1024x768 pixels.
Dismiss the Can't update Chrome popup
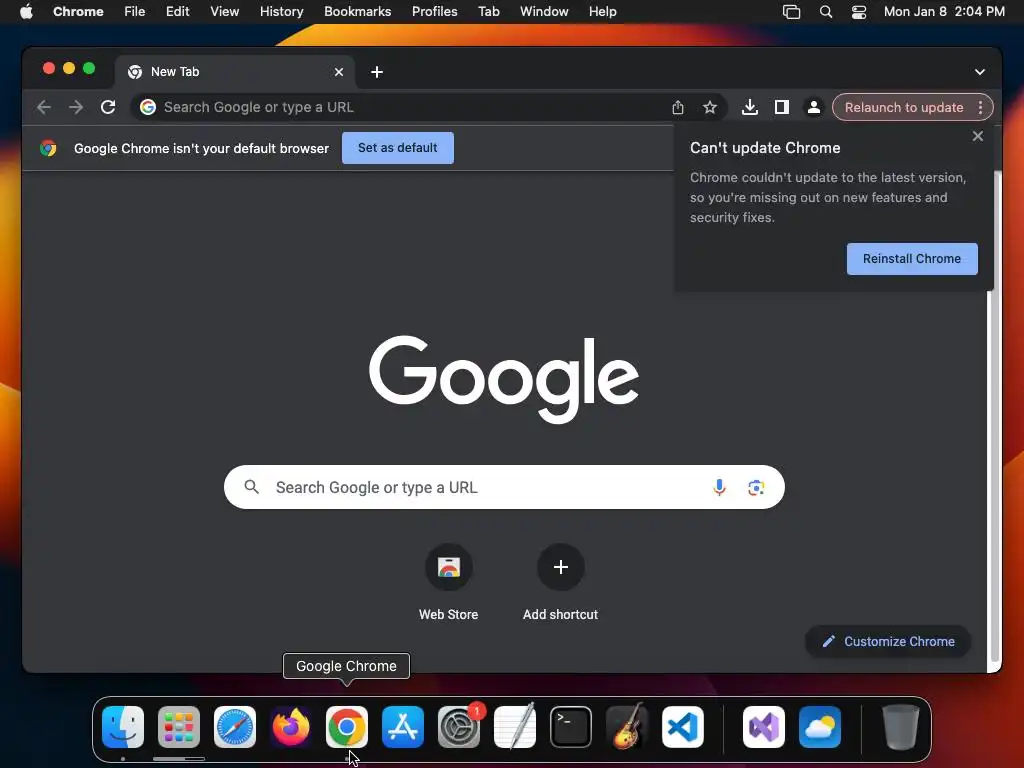tap(978, 136)
